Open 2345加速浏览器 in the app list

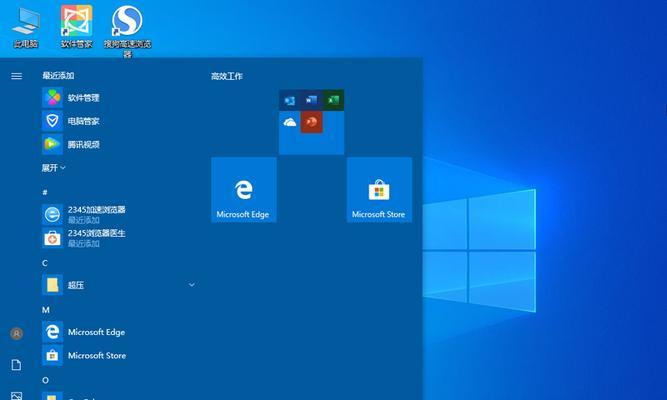(x=119, y=214)
